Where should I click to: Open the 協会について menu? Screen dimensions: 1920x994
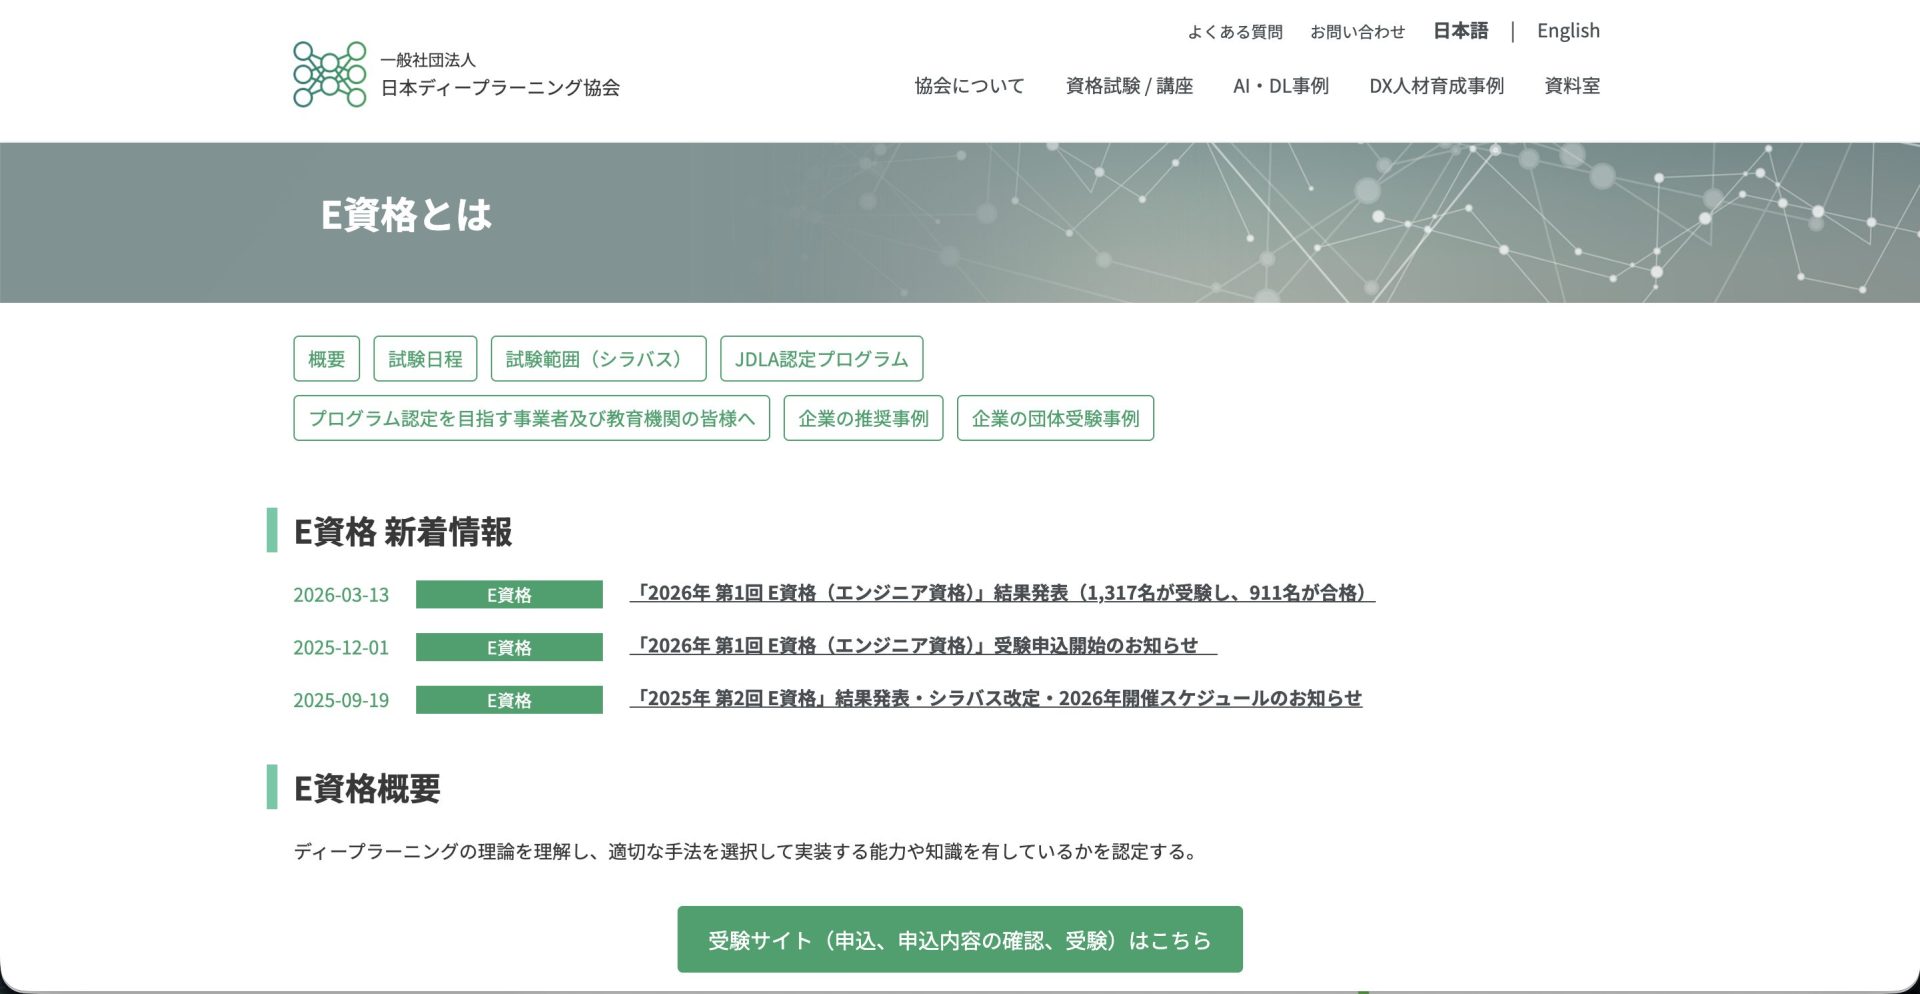[968, 86]
